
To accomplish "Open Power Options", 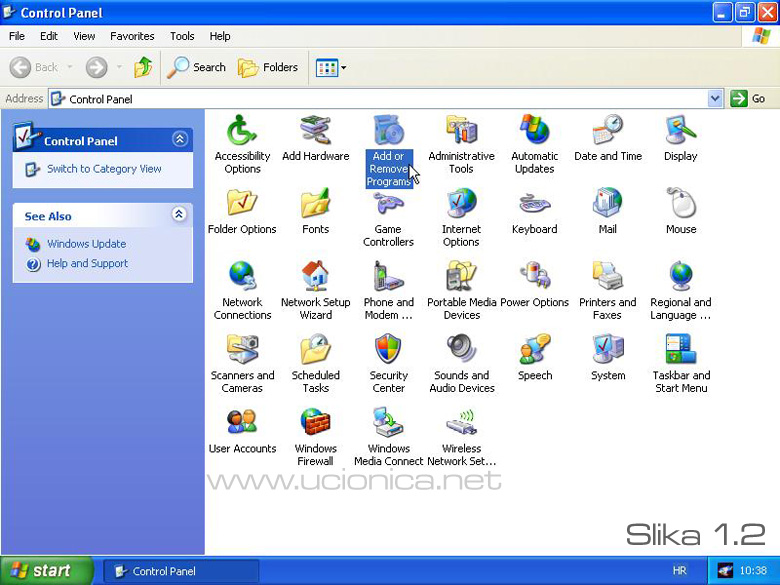I will click(x=534, y=285).
